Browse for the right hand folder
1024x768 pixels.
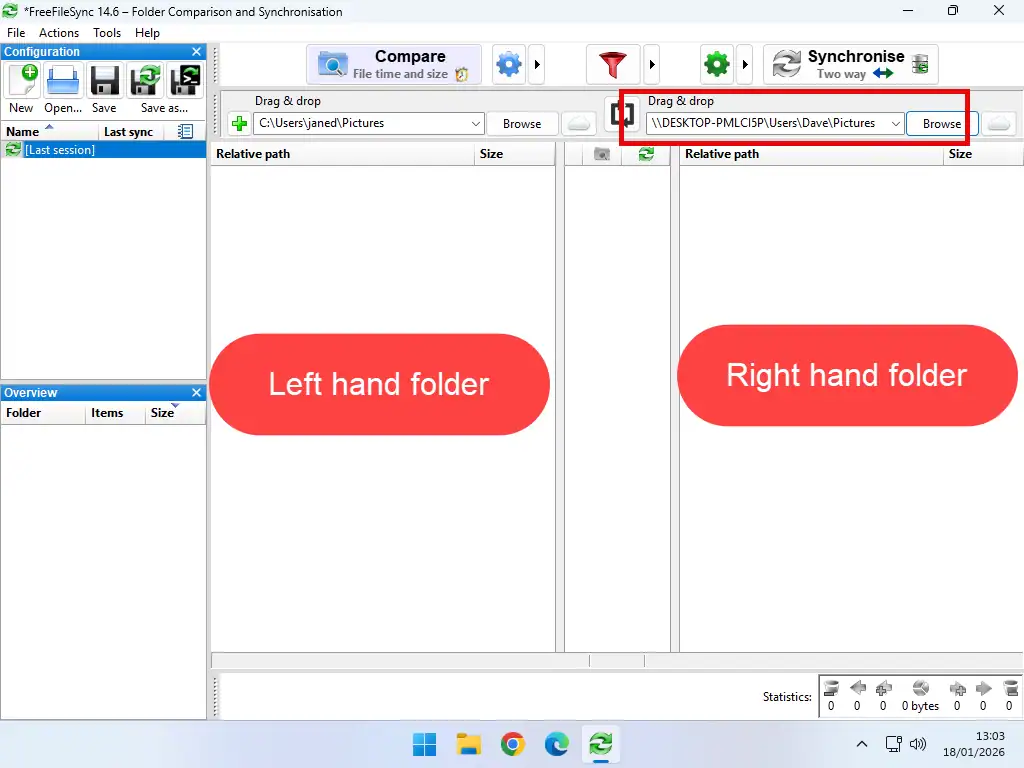point(940,123)
